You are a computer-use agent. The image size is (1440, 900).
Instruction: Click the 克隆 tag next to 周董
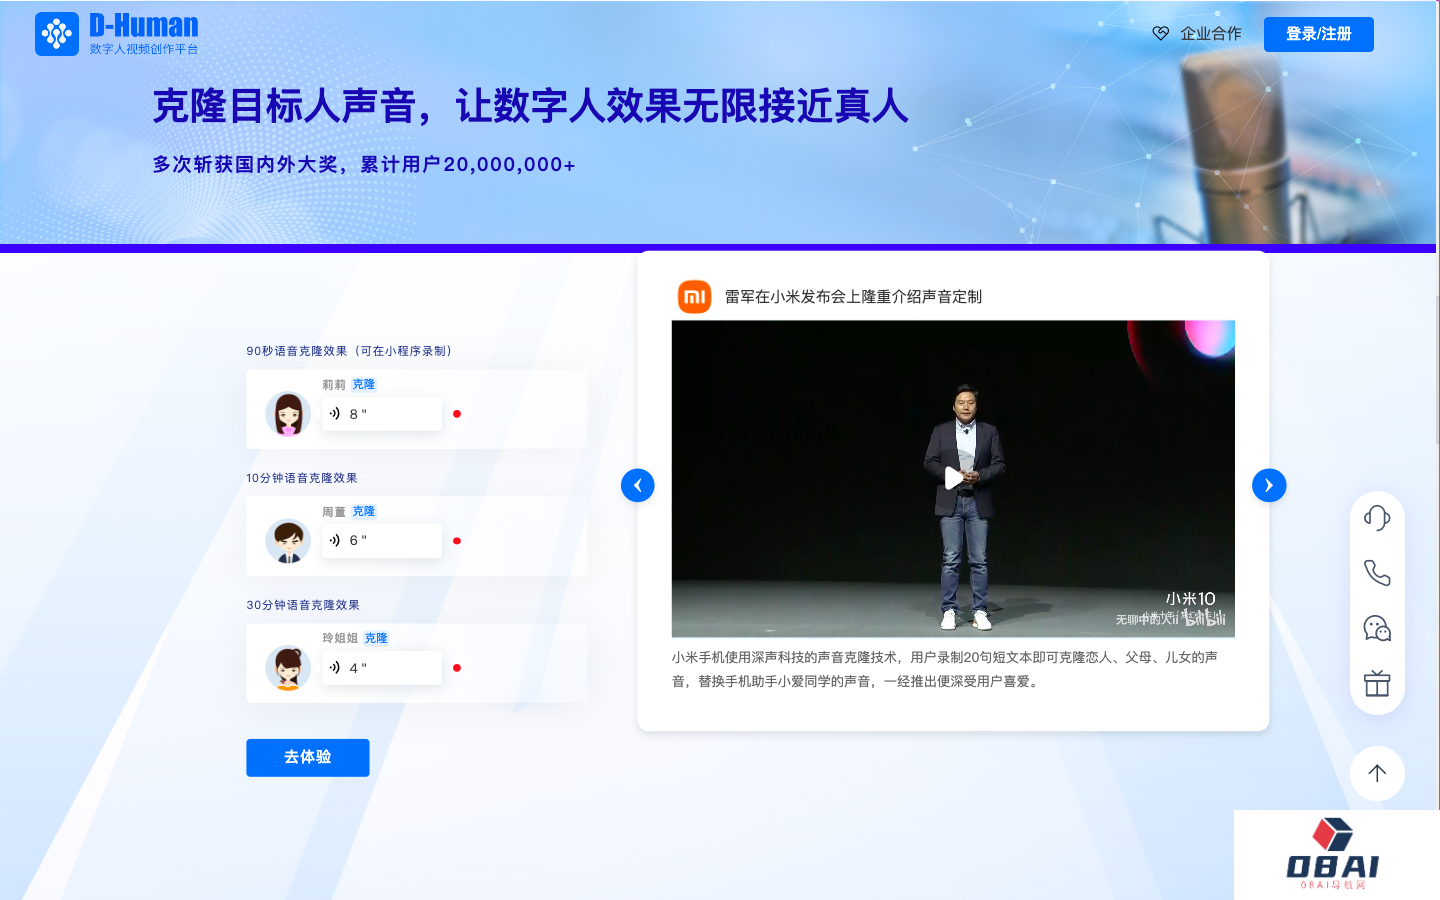tap(363, 511)
